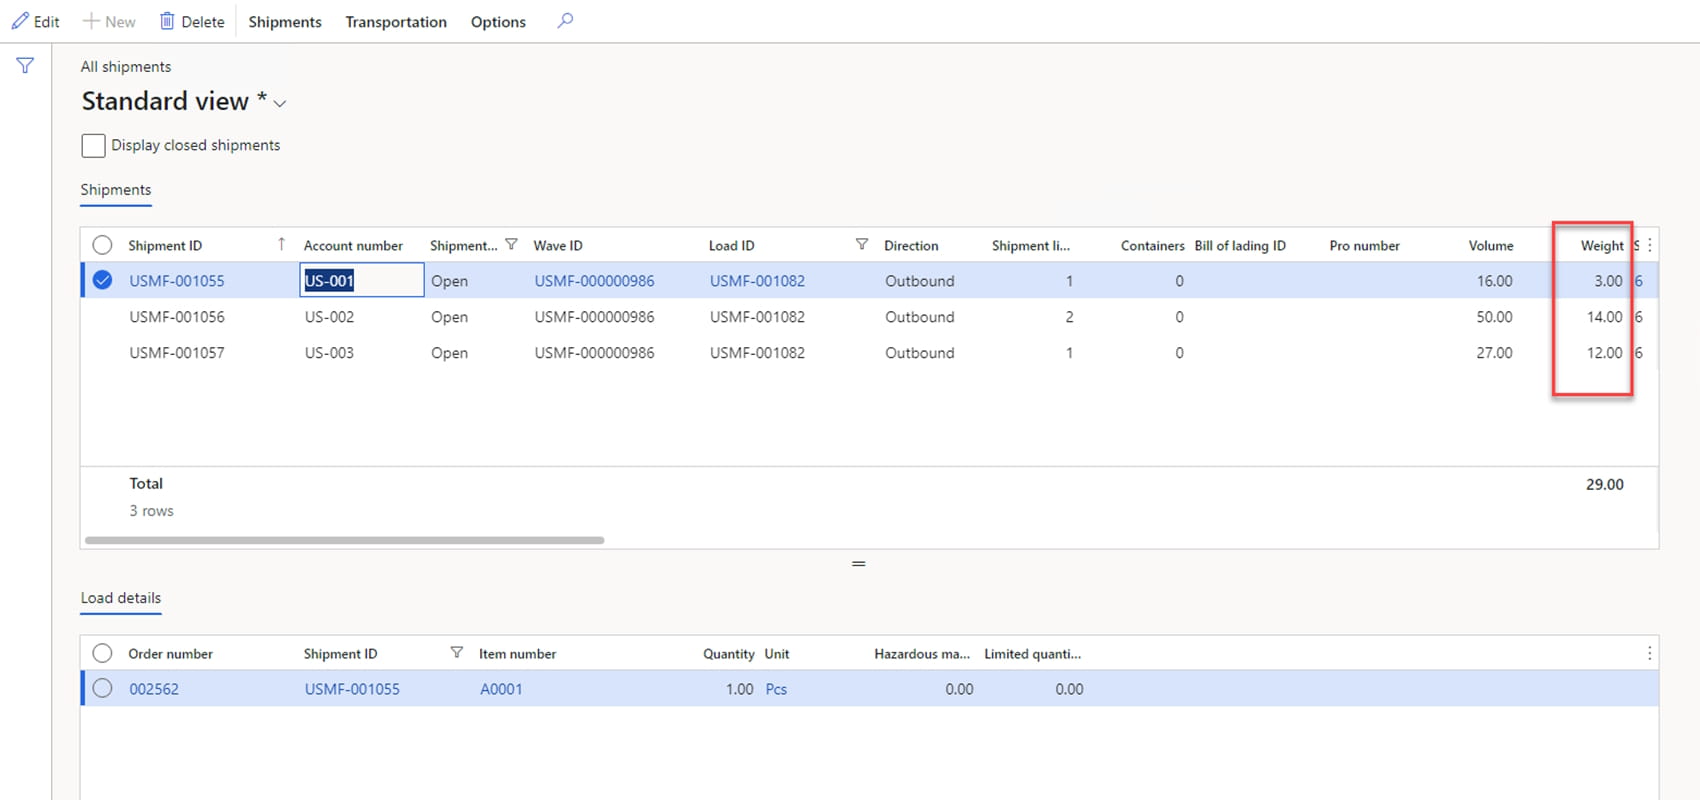
Task: Click filter icon on Shipment status column
Action: point(511,244)
